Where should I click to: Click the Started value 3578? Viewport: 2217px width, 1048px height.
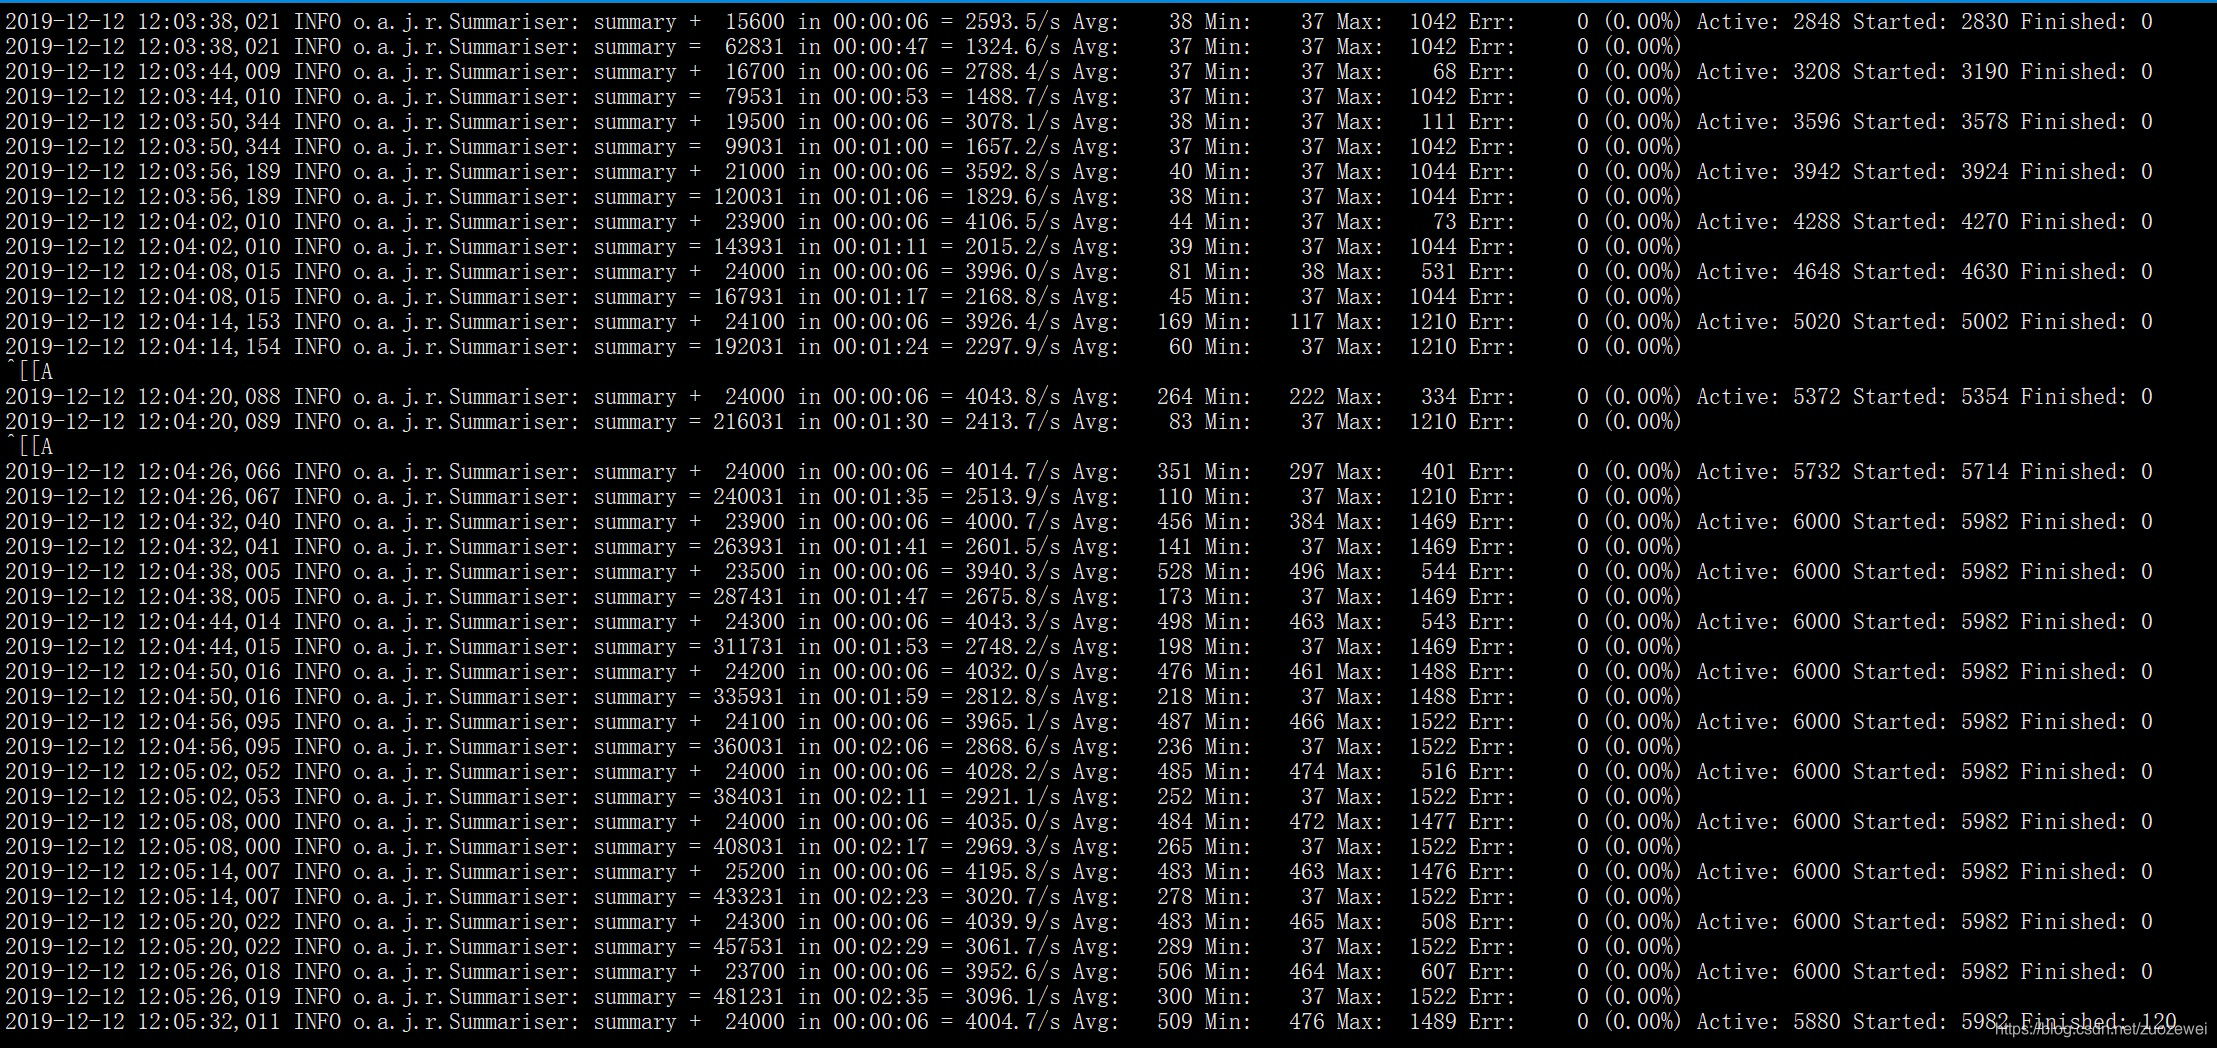[x=1984, y=122]
